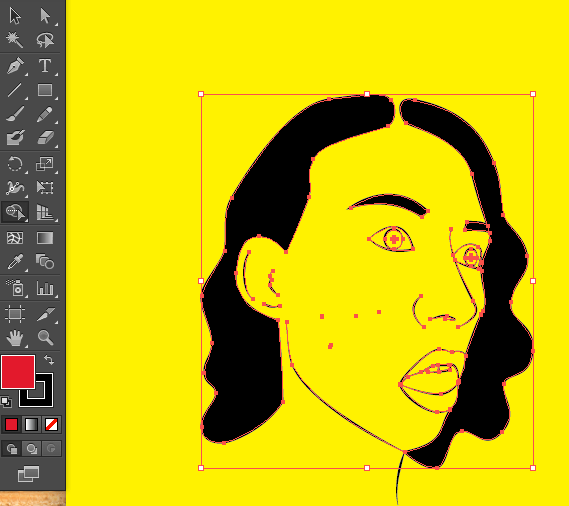This screenshot has height=506, width=569.
Task: Select the Pen tool
Action: tap(15, 66)
